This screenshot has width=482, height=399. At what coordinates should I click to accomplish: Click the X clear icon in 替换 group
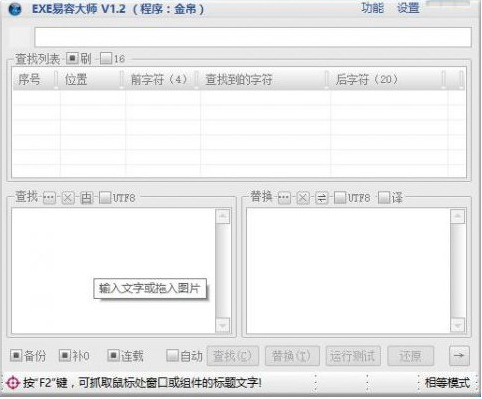pos(303,198)
